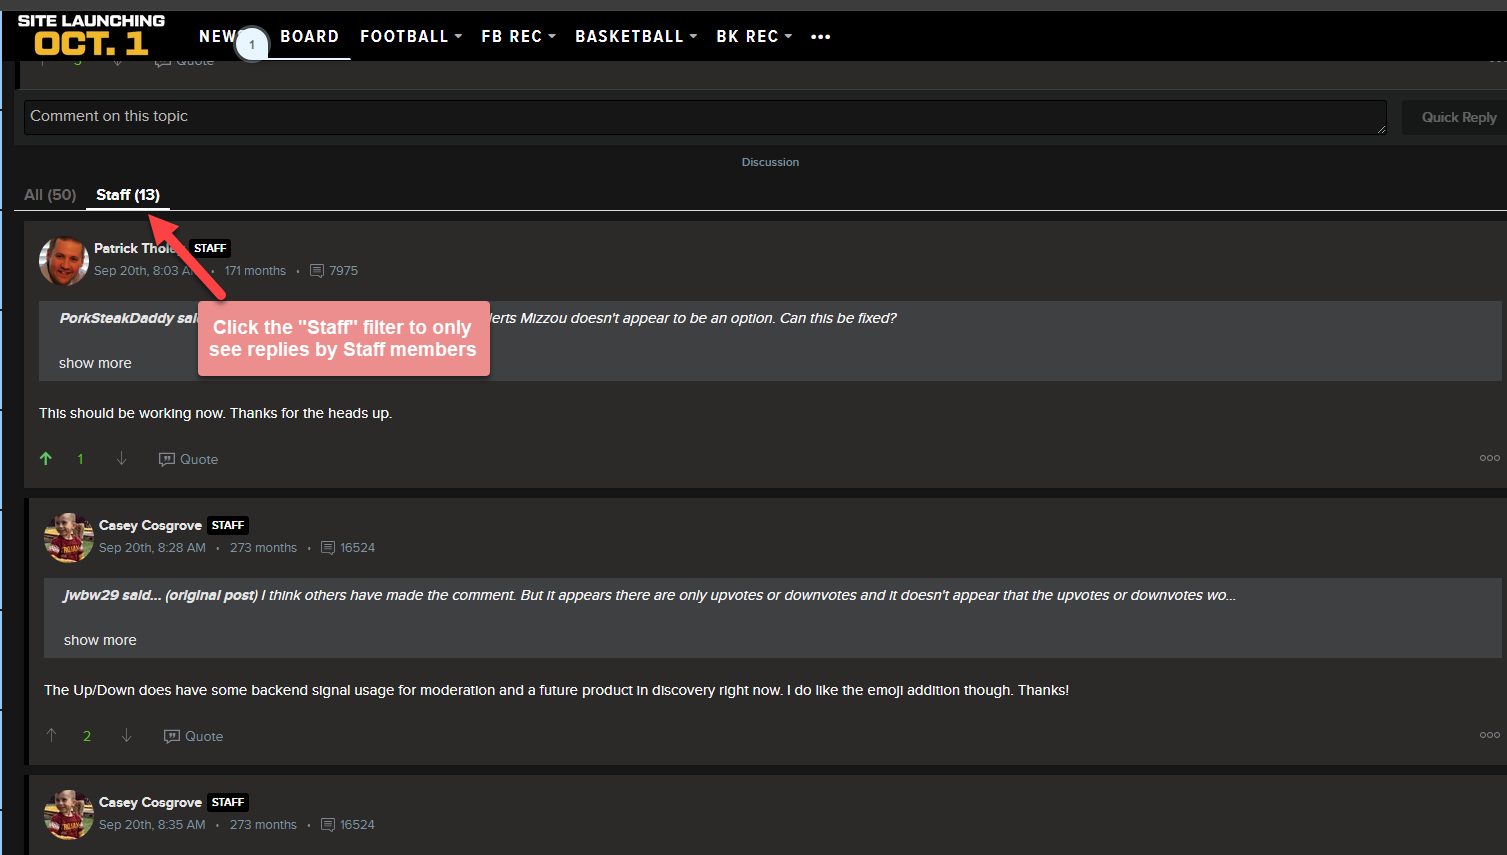The height and width of the screenshot is (855, 1507).
Task: Switch to the All (50) tab
Action: pos(49,194)
